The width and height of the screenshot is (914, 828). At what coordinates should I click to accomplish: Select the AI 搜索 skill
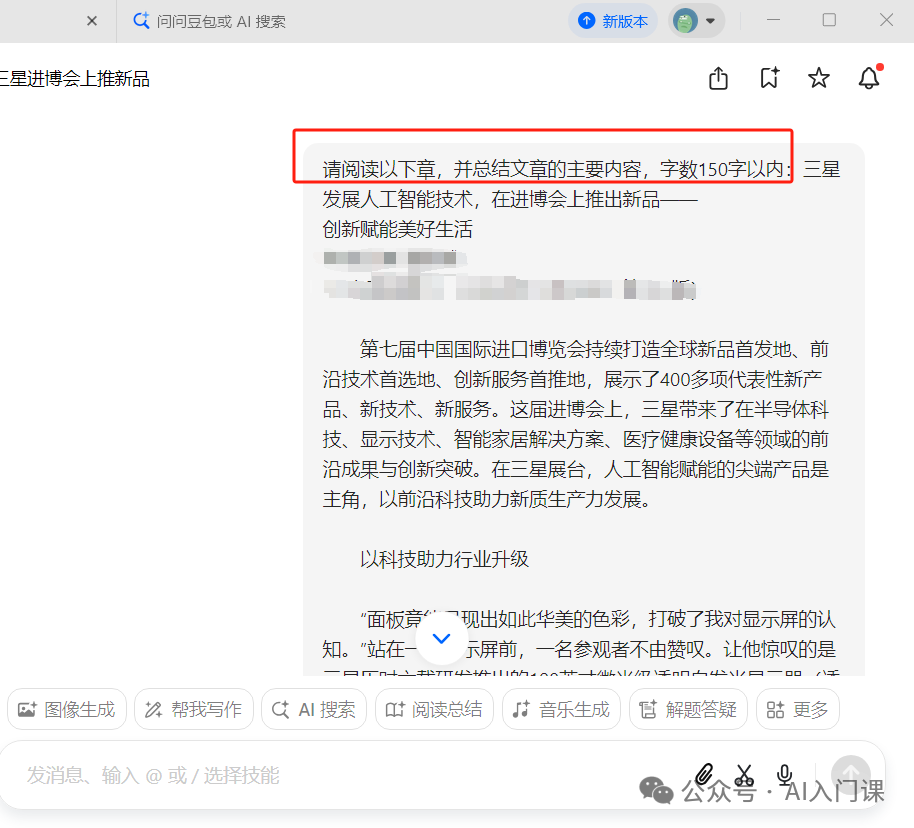[314, 710]
